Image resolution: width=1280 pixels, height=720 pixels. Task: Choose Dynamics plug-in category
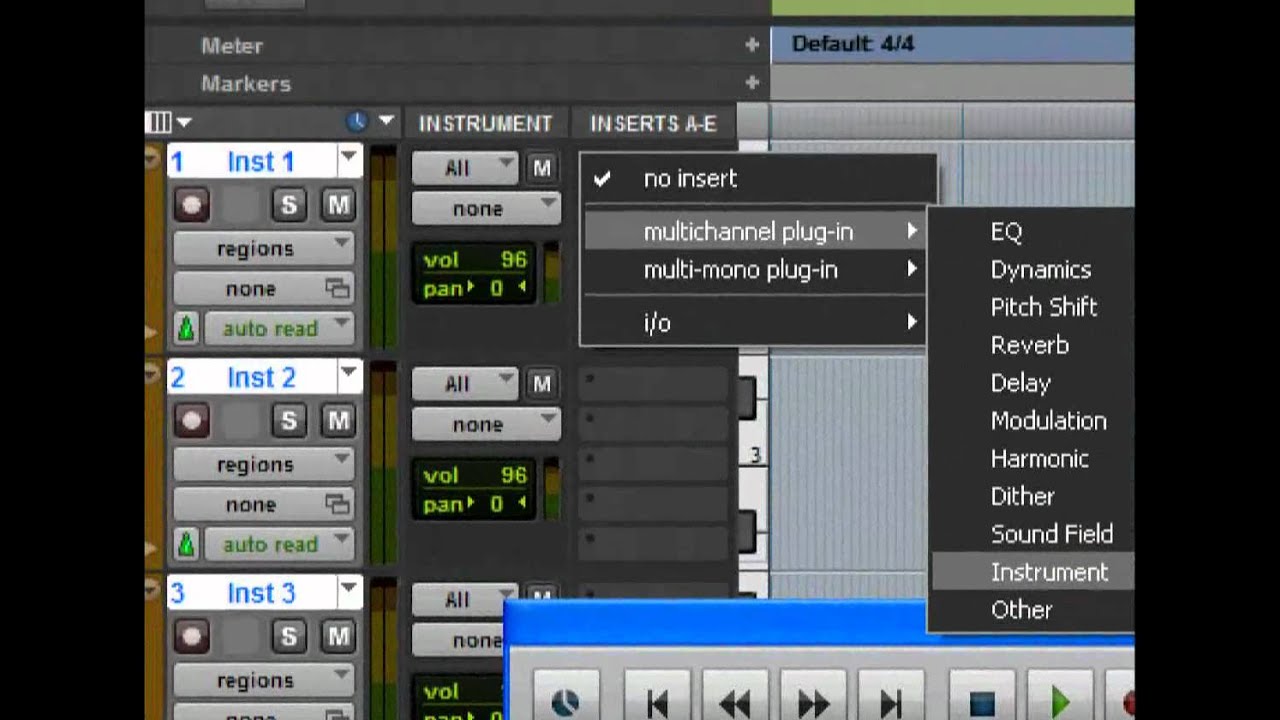click(x=1031, y=270)
